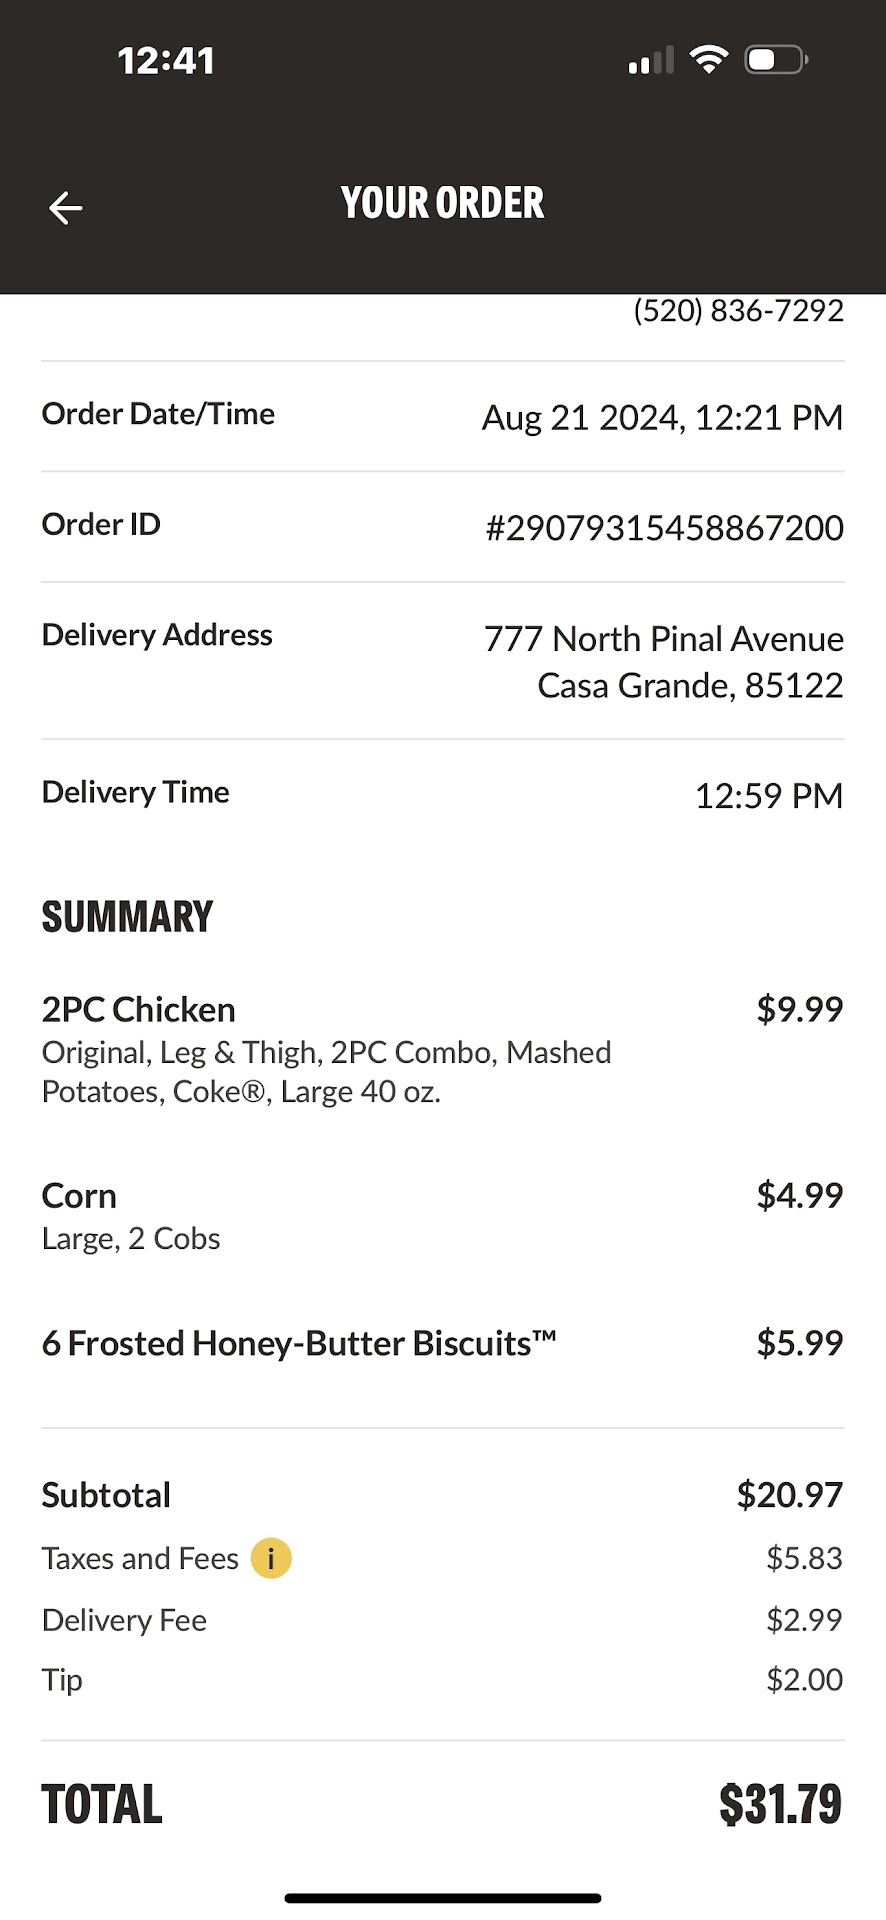Tap the TOTAL amount $31.79
The width and height of the screenshot is (886, 1920).
click(x=780, y=1804)
